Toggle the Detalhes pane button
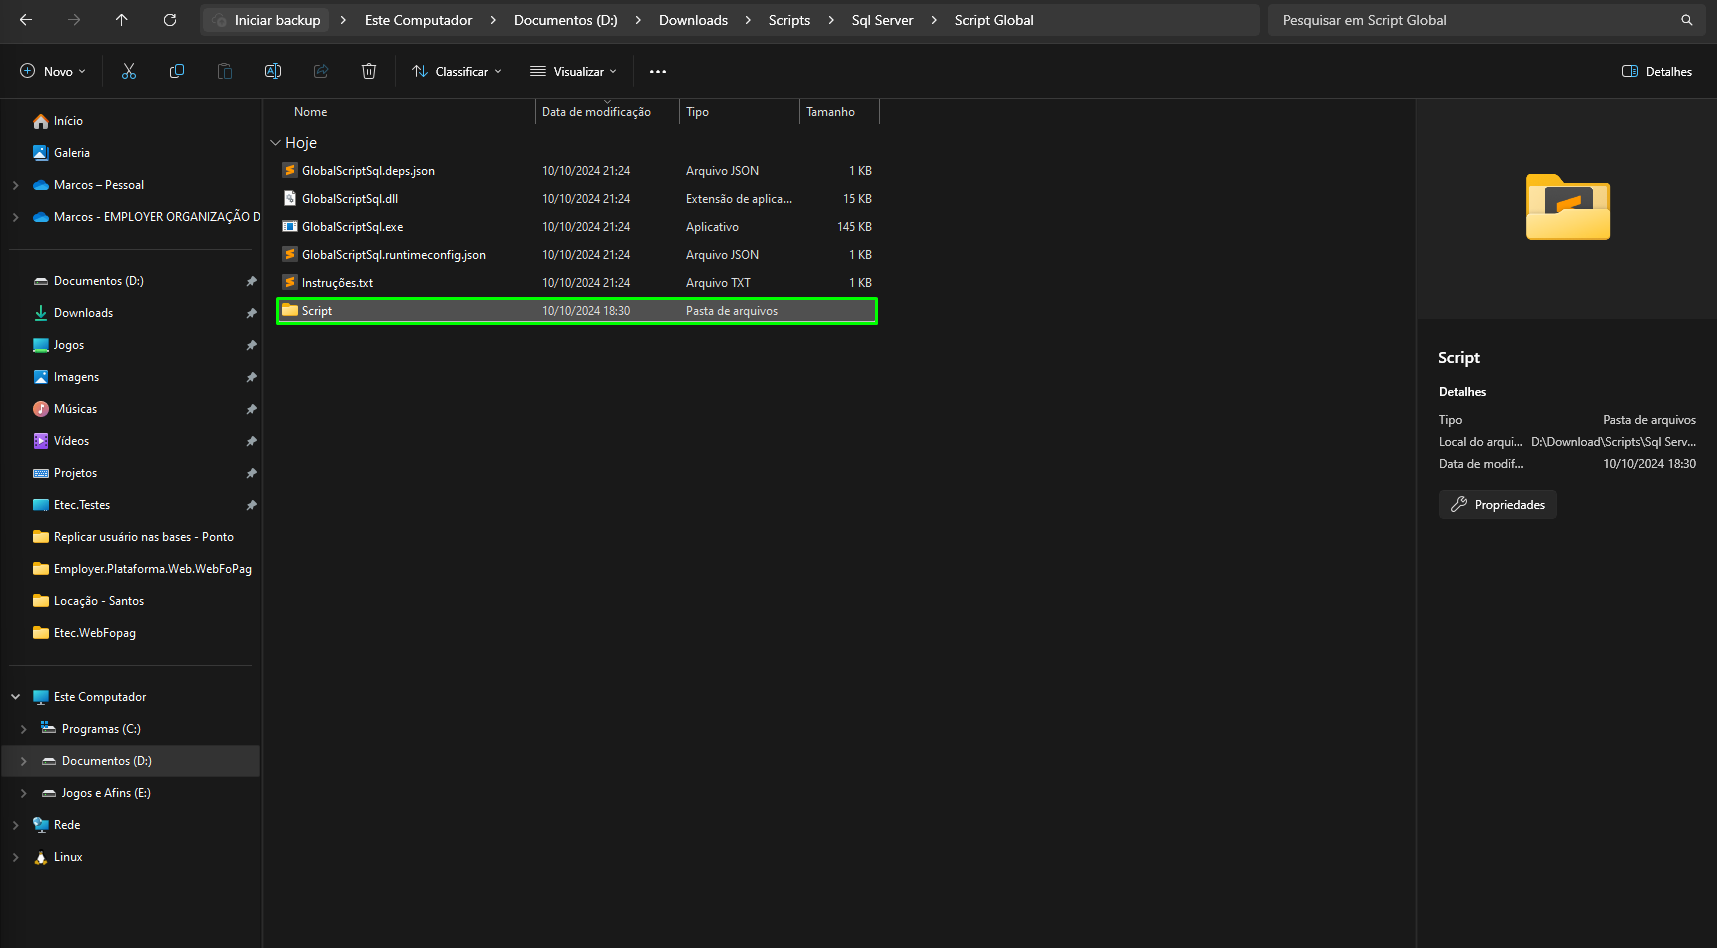Viewport: 1717px width, 948px height. click(1657, 71)
